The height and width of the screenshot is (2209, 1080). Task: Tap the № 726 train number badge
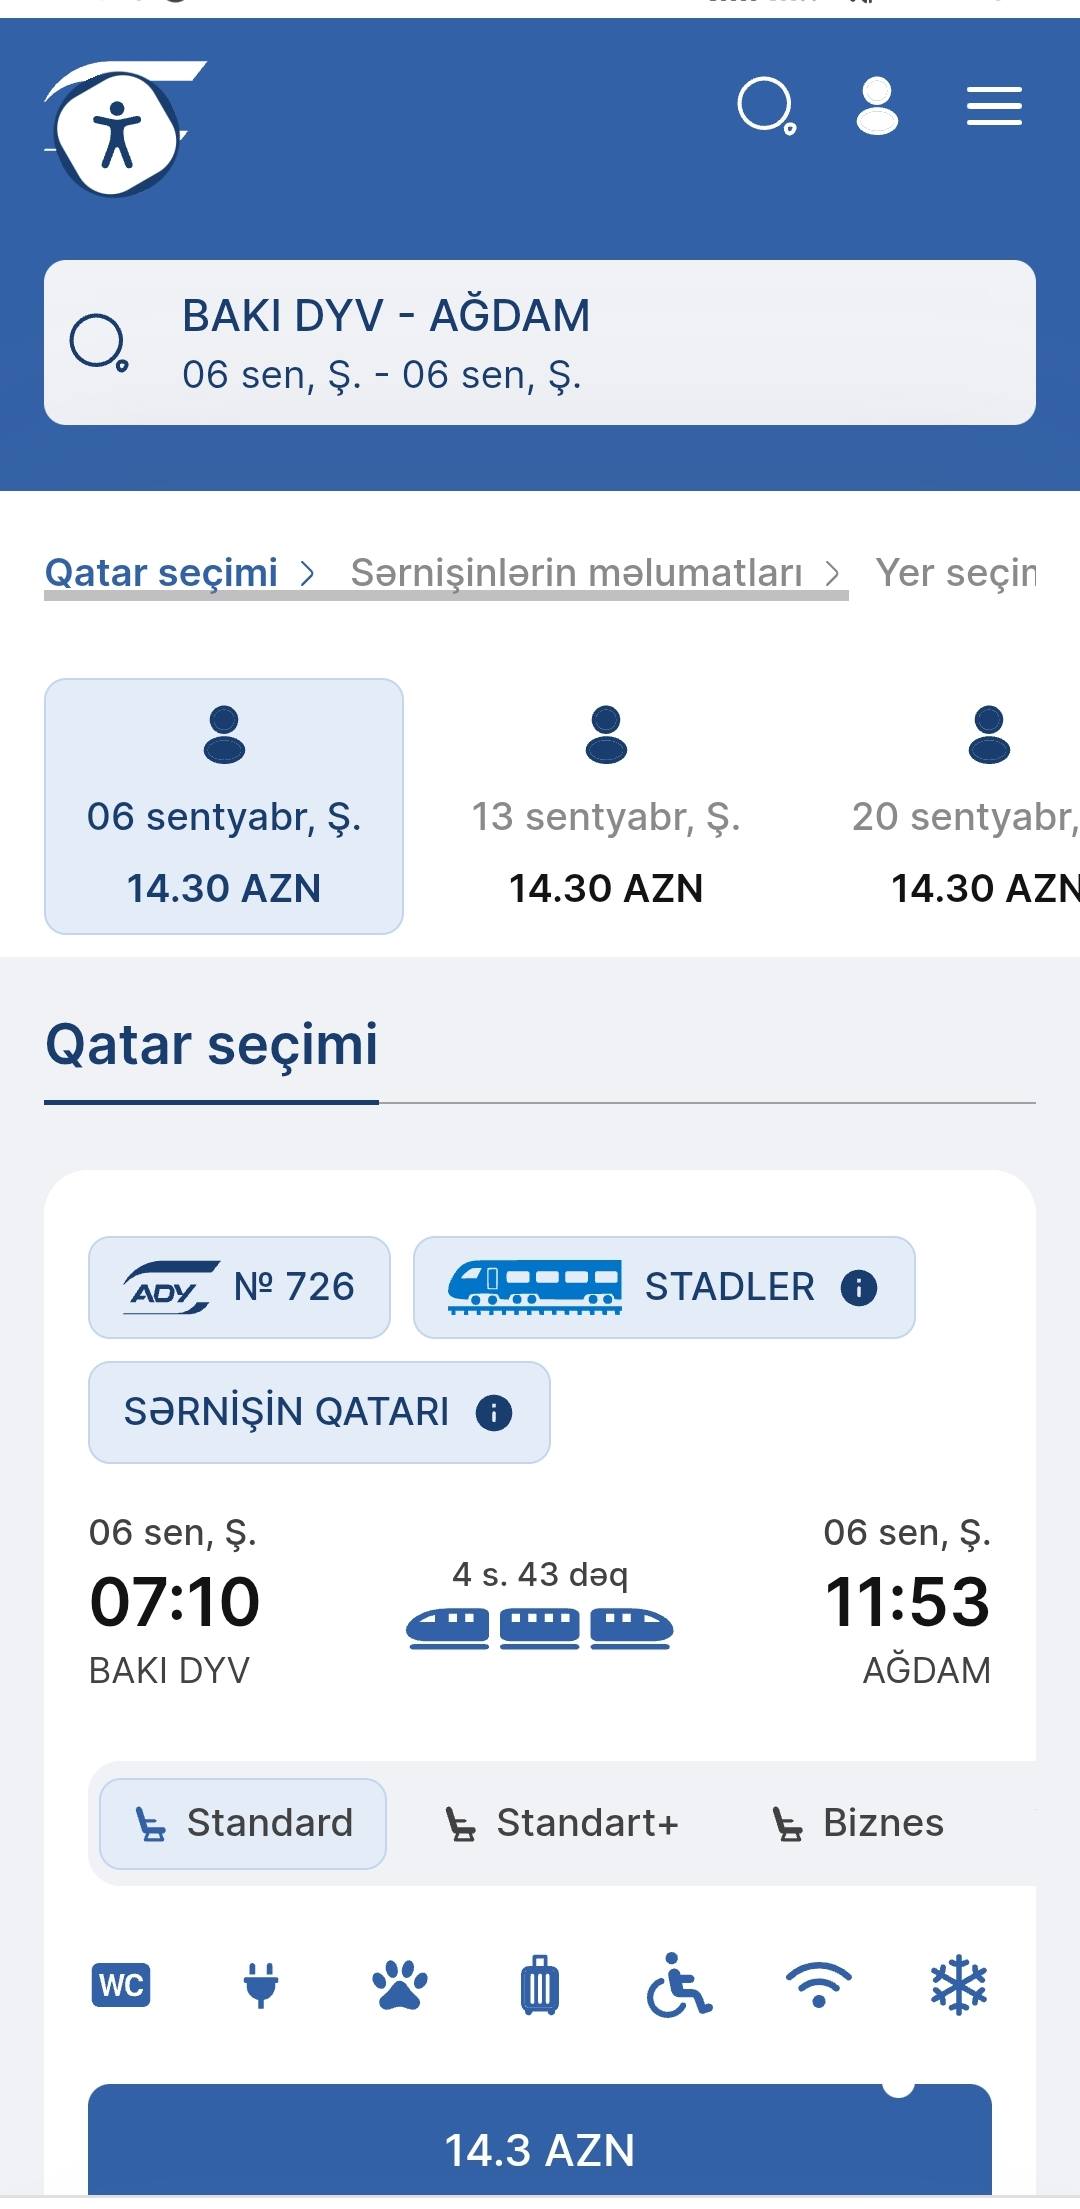click(x=239, y=1288)
